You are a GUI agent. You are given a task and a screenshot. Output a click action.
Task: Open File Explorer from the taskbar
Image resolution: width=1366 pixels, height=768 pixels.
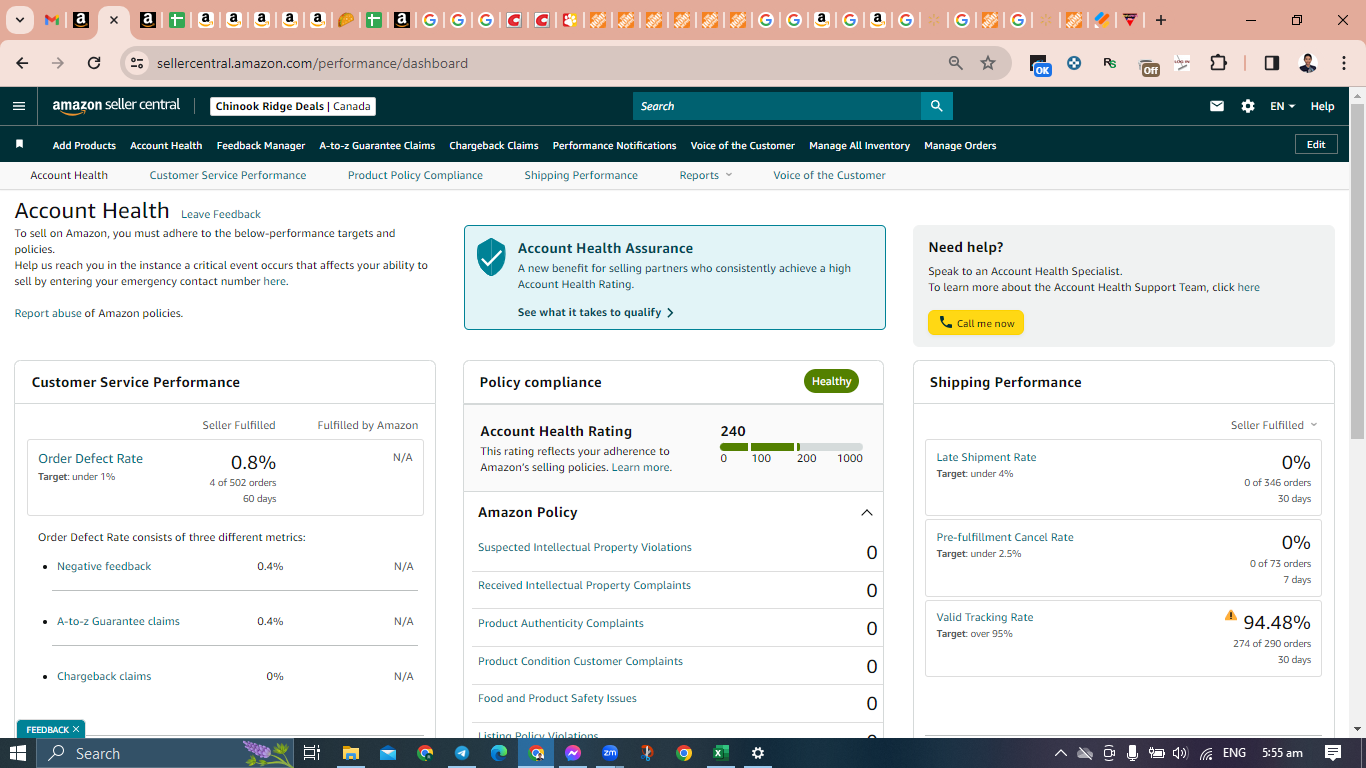tap(351, 753)
